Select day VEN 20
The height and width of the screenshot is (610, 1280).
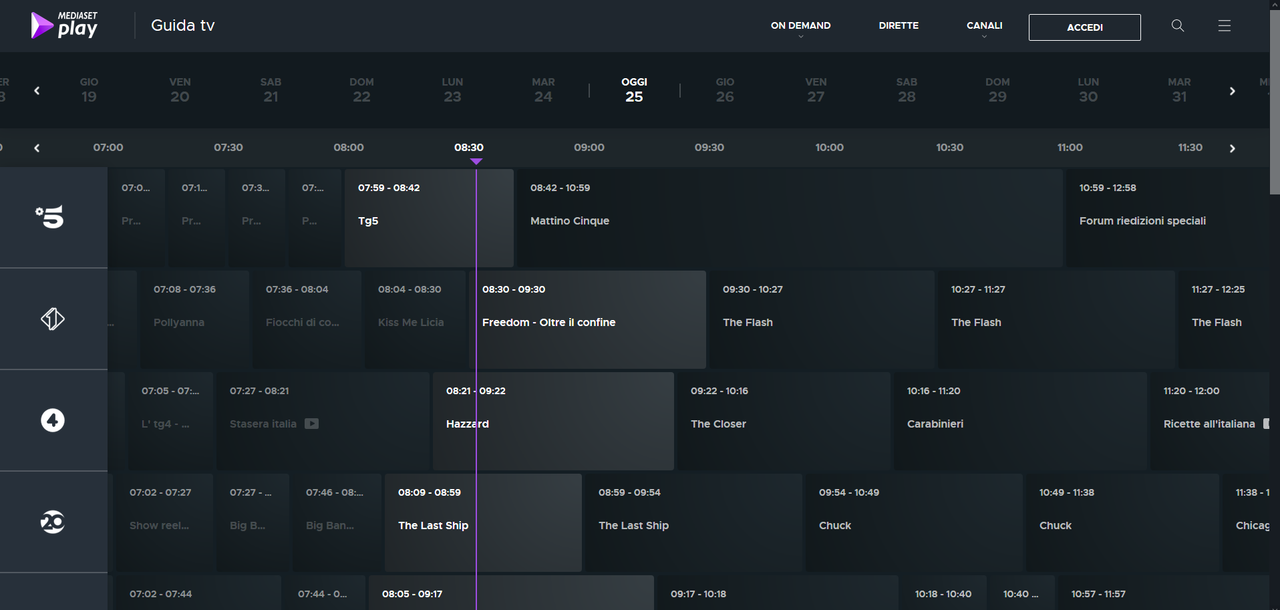pos(180,90)
